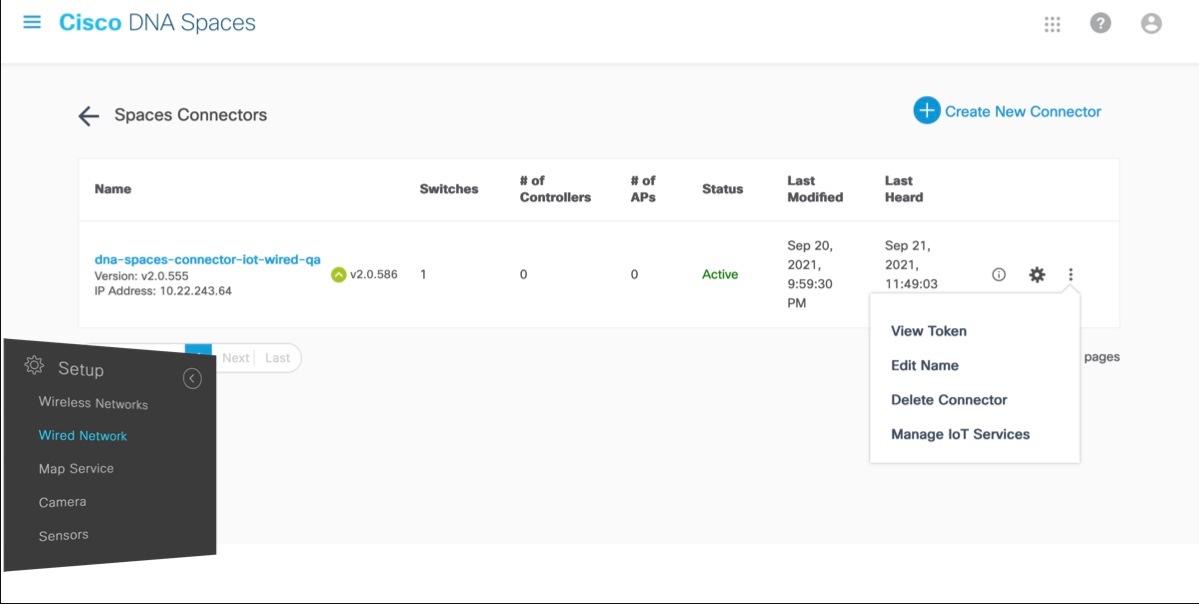Choose View Token from the actions menu
Viewport: 1199px width, 604px height.
click(929, 330)
